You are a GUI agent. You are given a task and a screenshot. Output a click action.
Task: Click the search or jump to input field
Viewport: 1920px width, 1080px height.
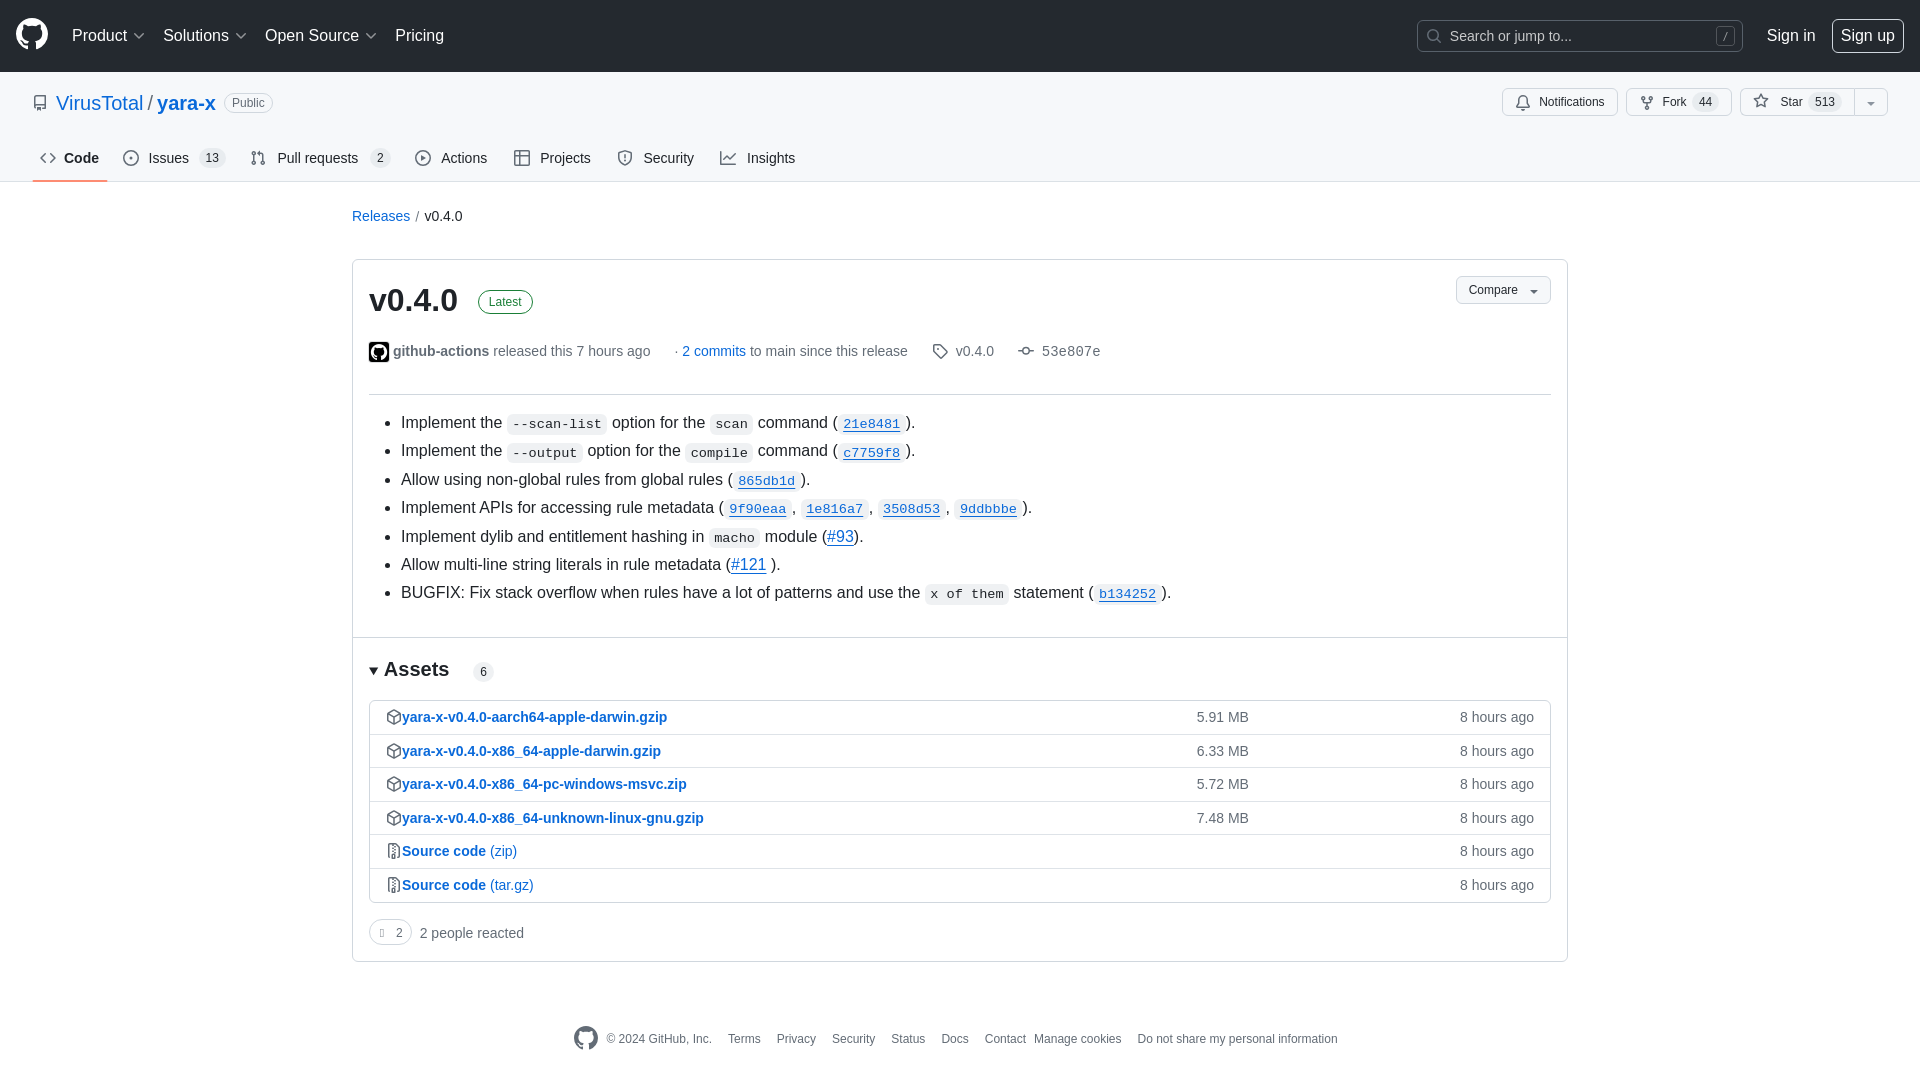(x=1580, y=36)
